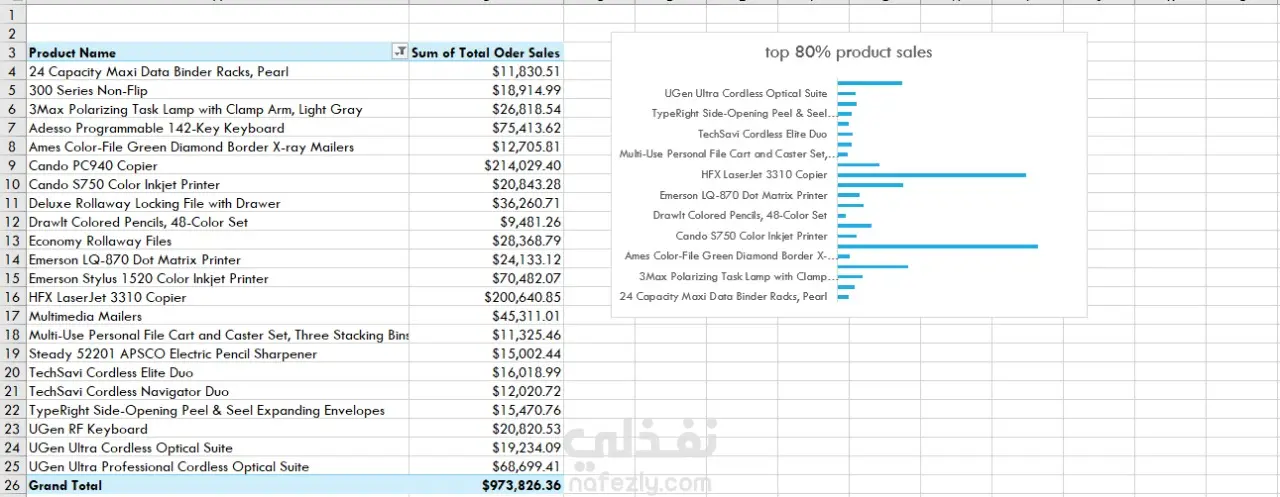Image resolution: width=1280 pixels, height=497 pixels.
Task: Select the Economy Rollaway Files cell
Action: [x=217, y=241]
